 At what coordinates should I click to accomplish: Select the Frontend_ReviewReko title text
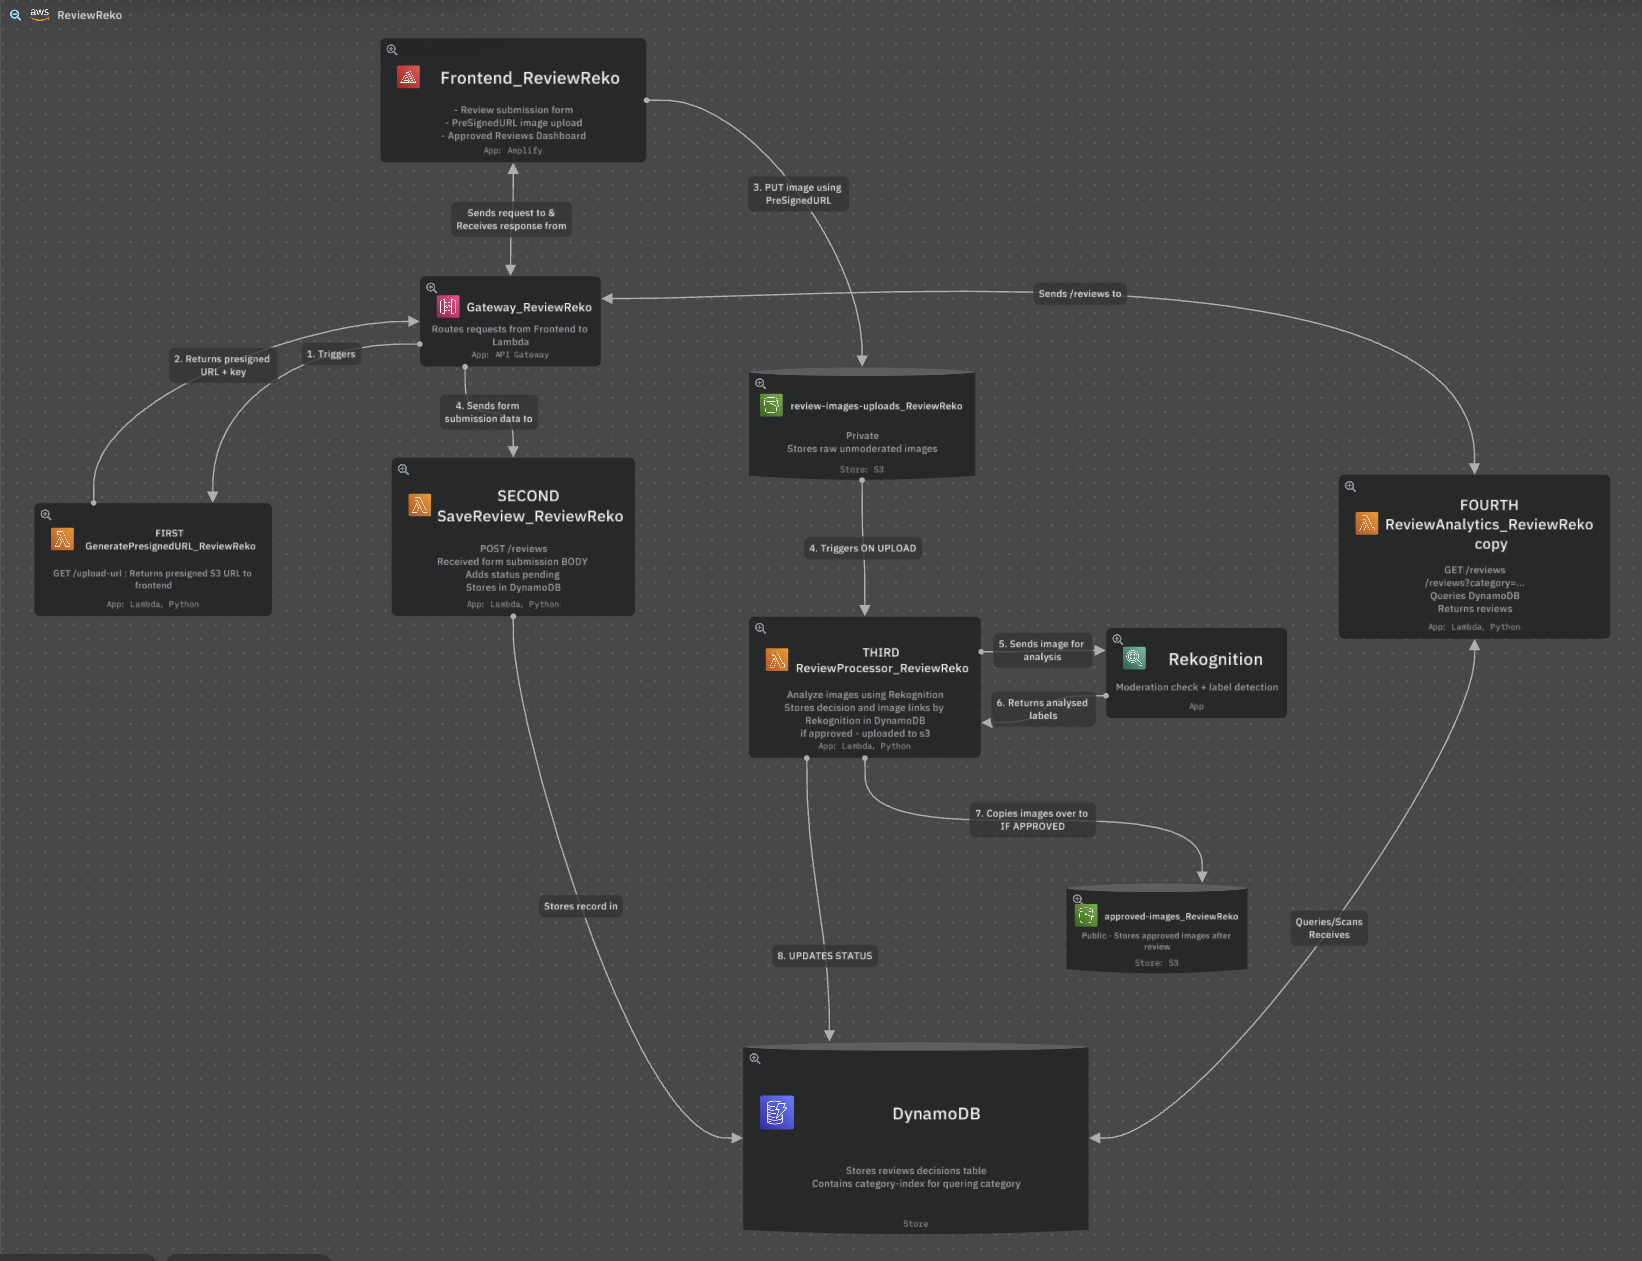pyautogui.click(x=530, y=78)
